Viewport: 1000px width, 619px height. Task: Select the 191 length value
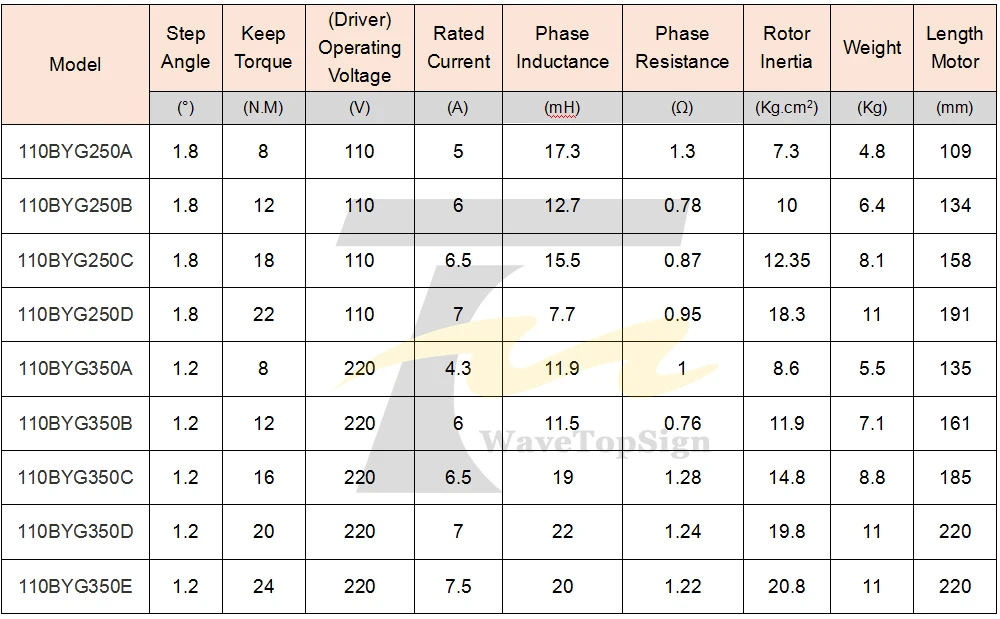click(955, 314)
